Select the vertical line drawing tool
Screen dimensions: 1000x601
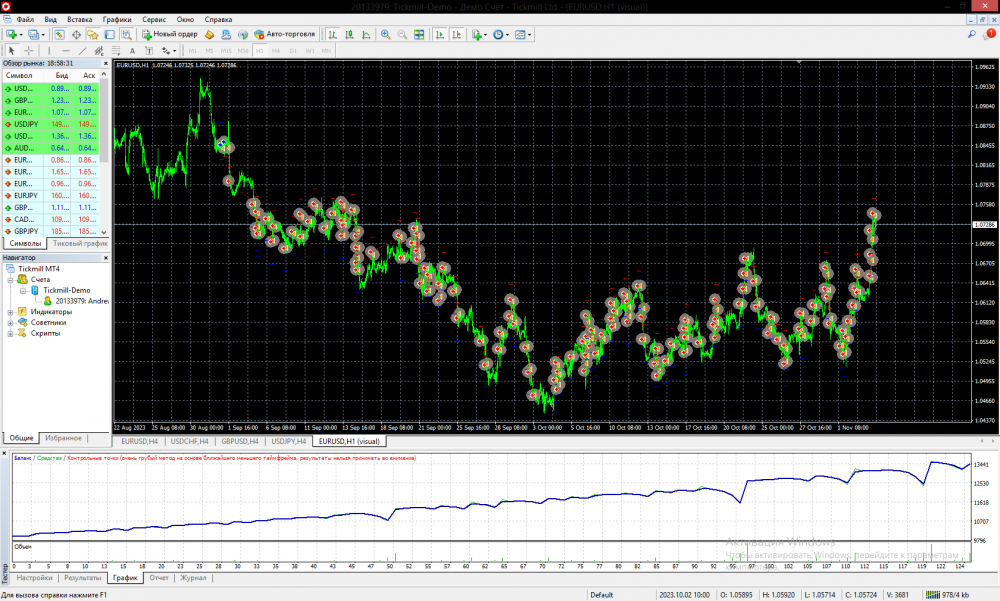point(50,50)
